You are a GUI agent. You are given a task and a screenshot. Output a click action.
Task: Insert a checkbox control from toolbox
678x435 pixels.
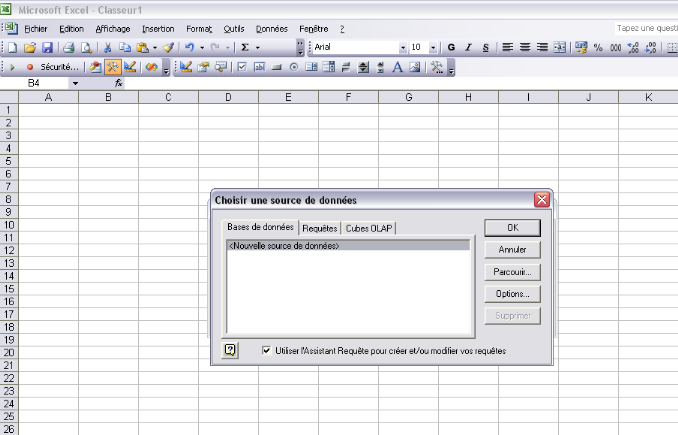point(242,67)
